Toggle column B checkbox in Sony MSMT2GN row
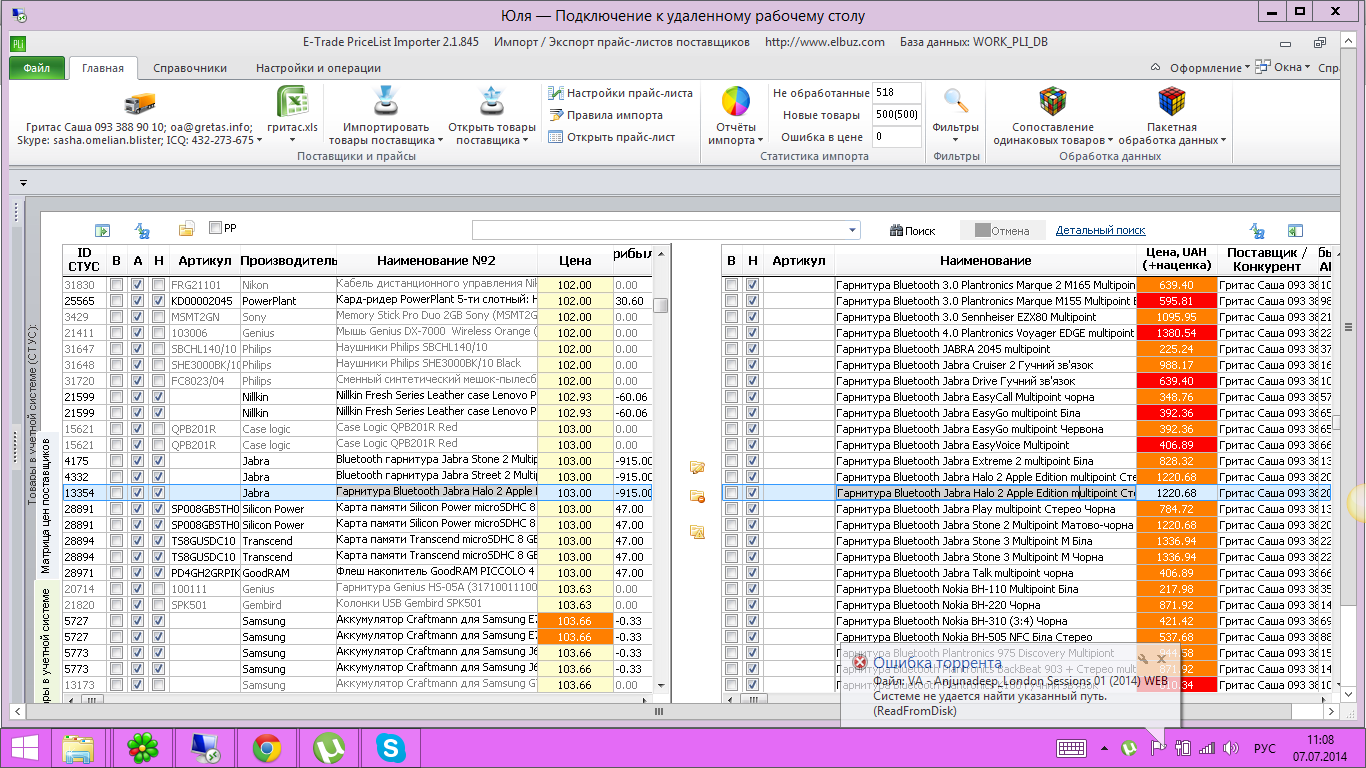1366x768 pixels. click(x=116, y=317)
